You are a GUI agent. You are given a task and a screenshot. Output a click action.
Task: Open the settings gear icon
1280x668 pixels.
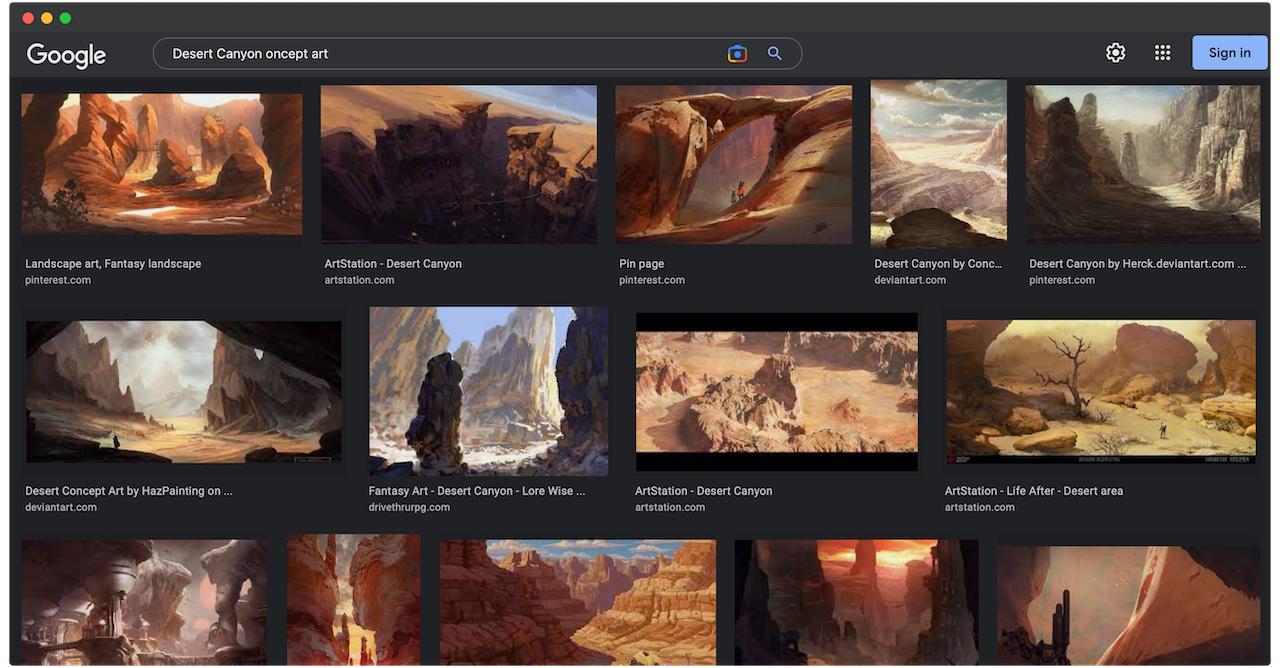1115,53
